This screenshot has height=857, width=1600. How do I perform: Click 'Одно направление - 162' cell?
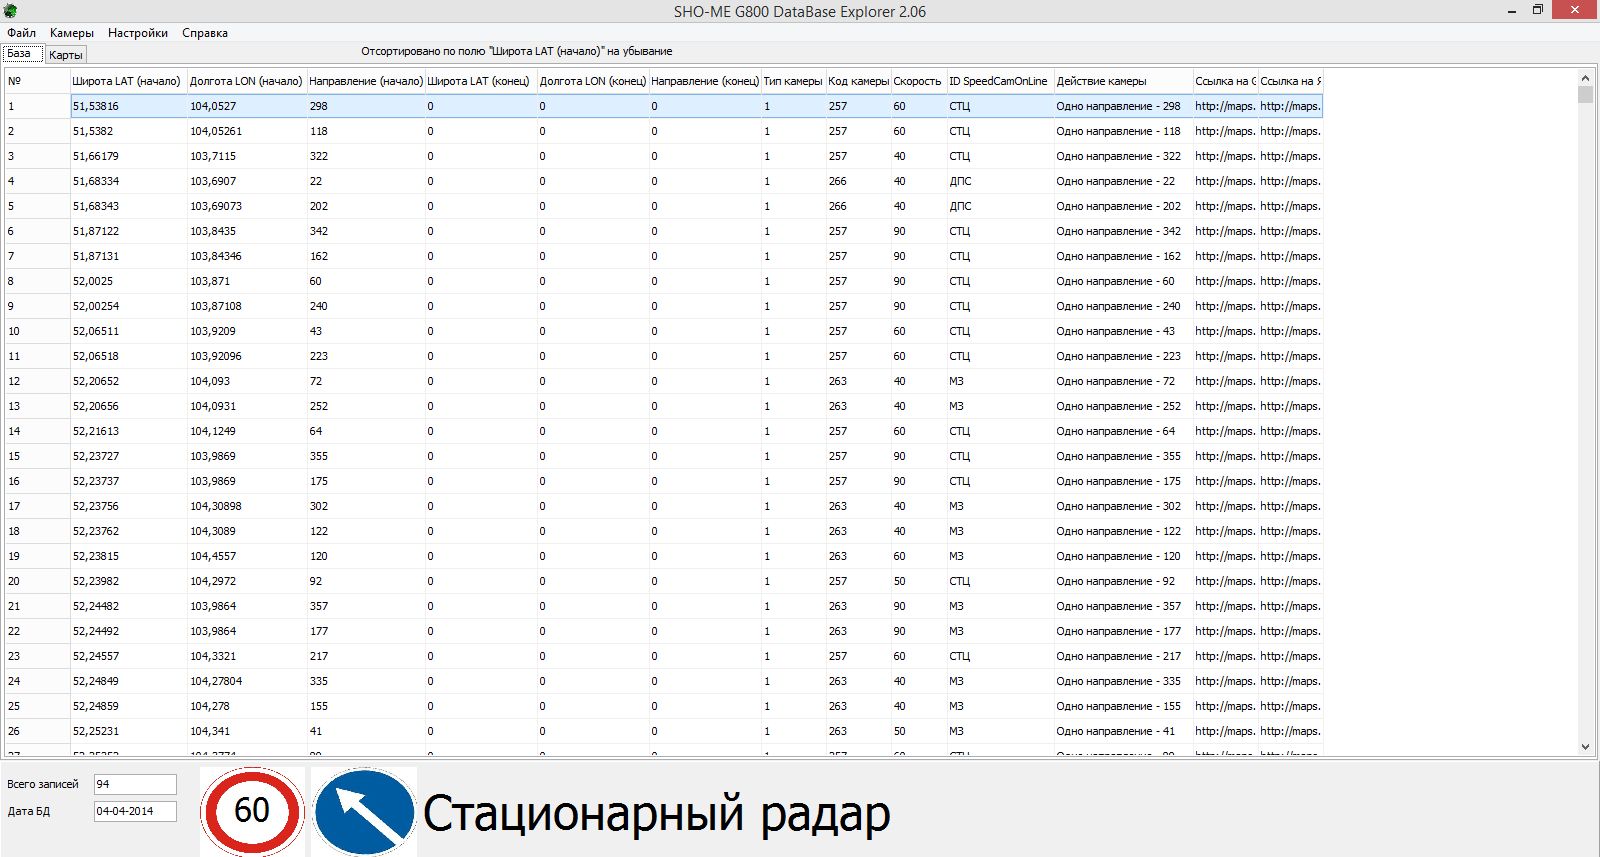pyautogui.click(x=1123, y=256)
